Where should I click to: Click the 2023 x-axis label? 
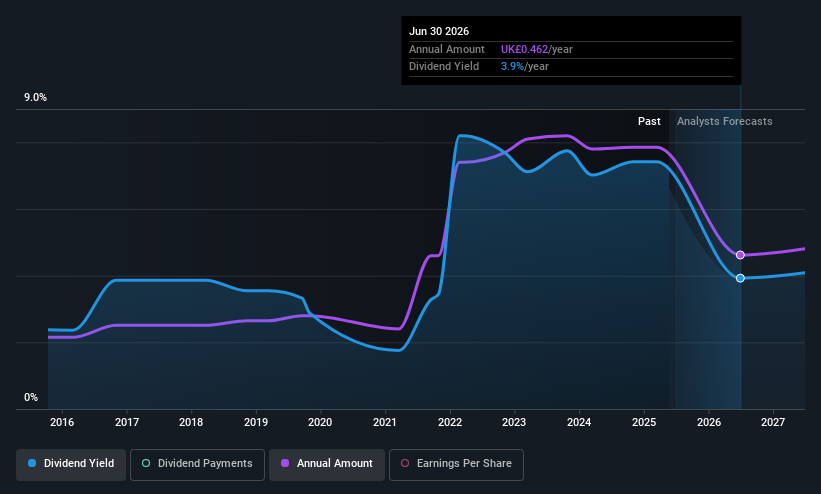514,422
